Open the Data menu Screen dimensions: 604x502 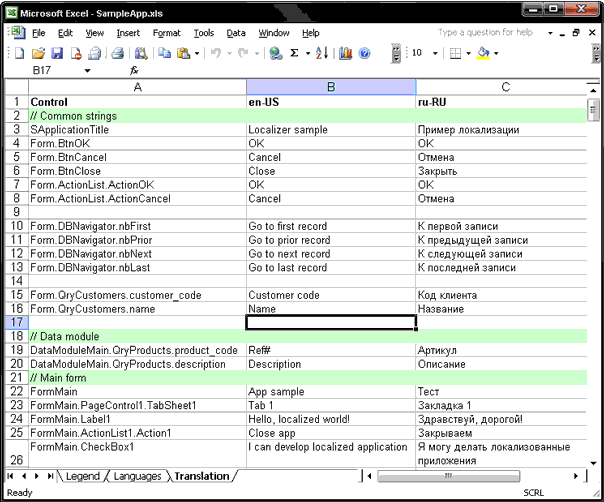click(236, 33)
